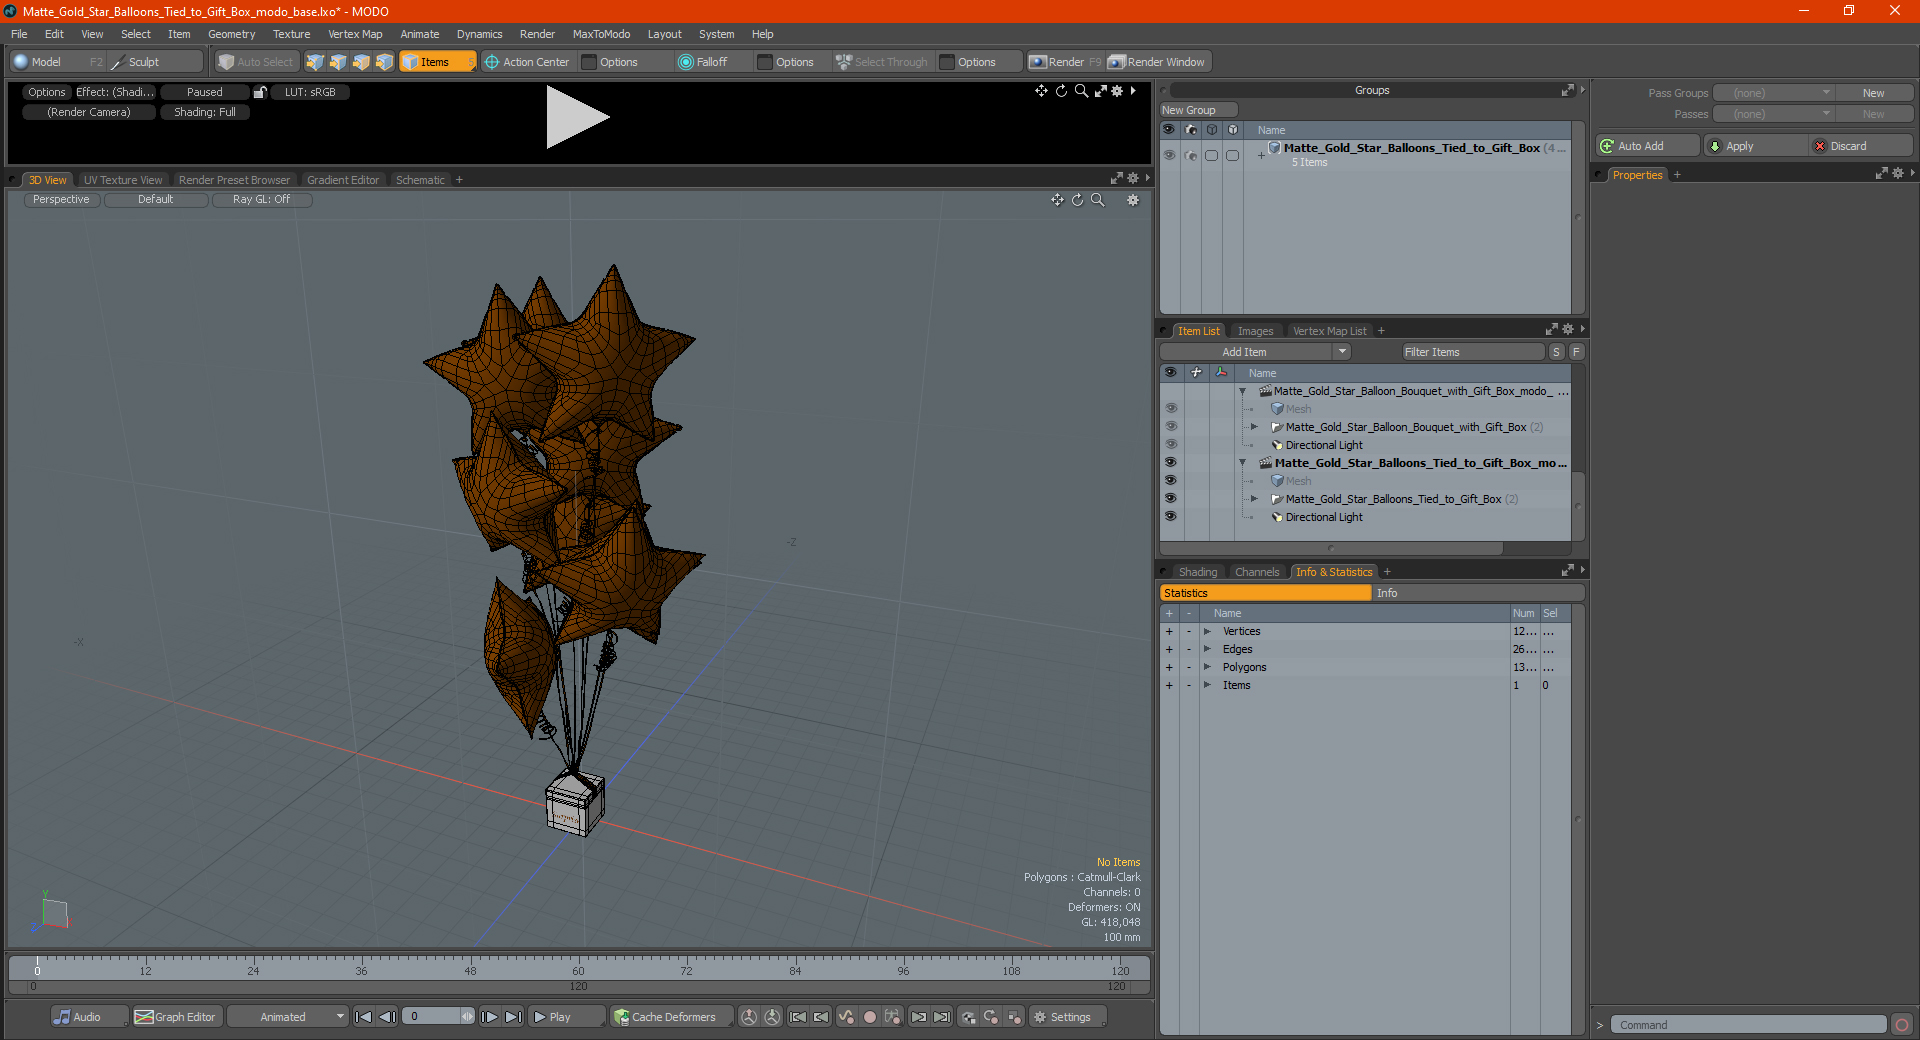The width and height of the screenshot is (1920, 1040).
Task: Step to next frame
Action: (489, 1017)
